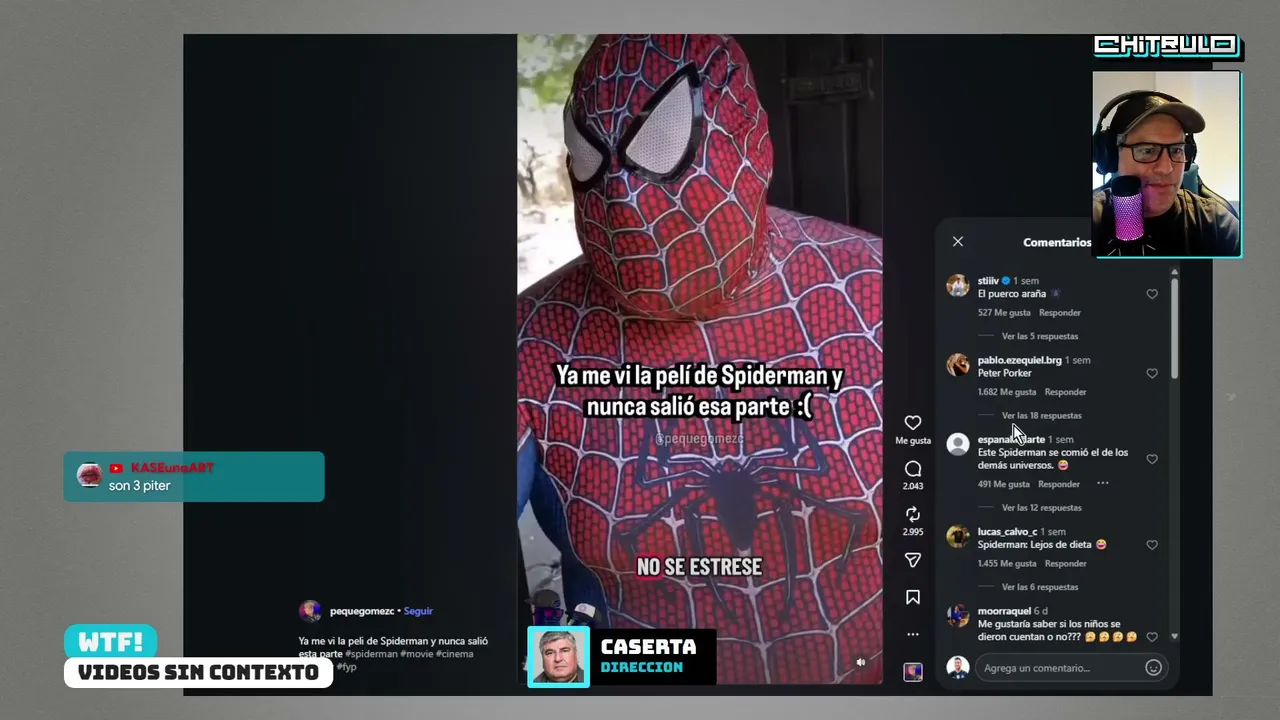
Task: Open the moorraquel username link
Action: coord(1004,611)
